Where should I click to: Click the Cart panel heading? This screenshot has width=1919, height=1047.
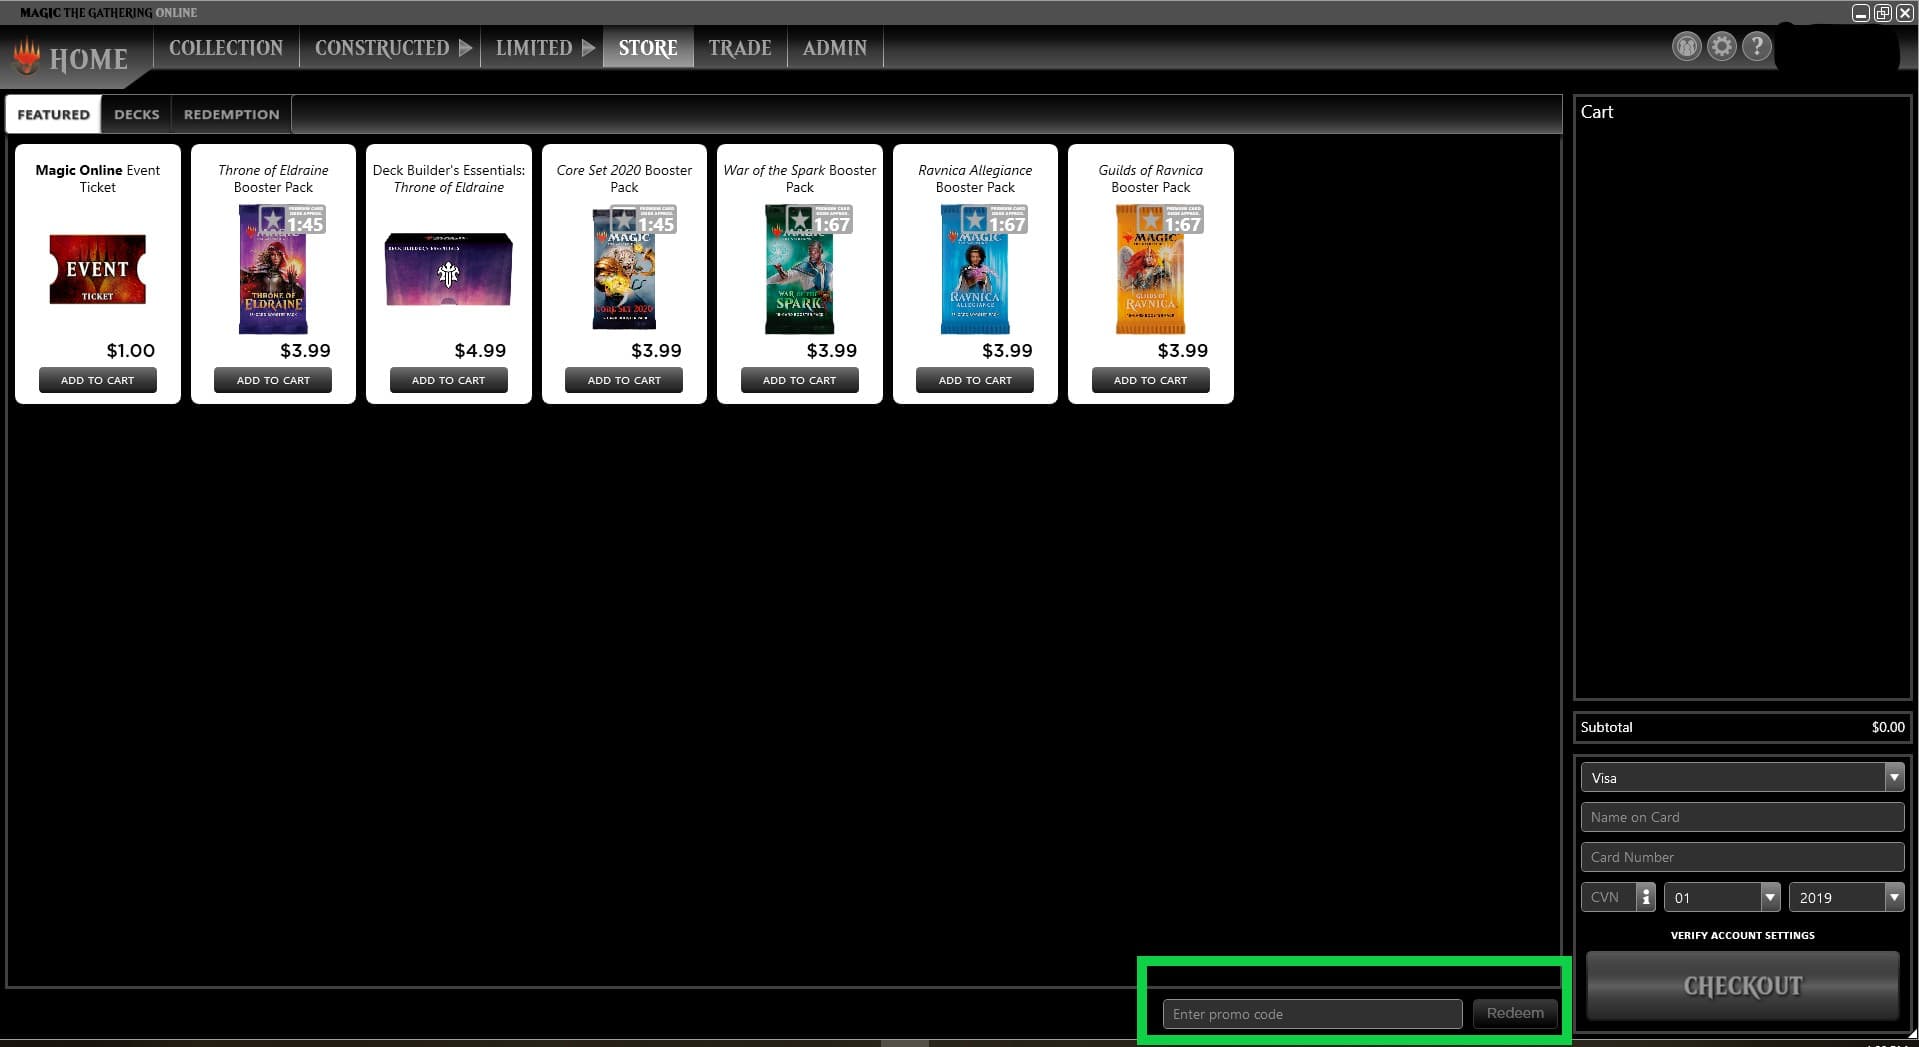[1597, 112]
